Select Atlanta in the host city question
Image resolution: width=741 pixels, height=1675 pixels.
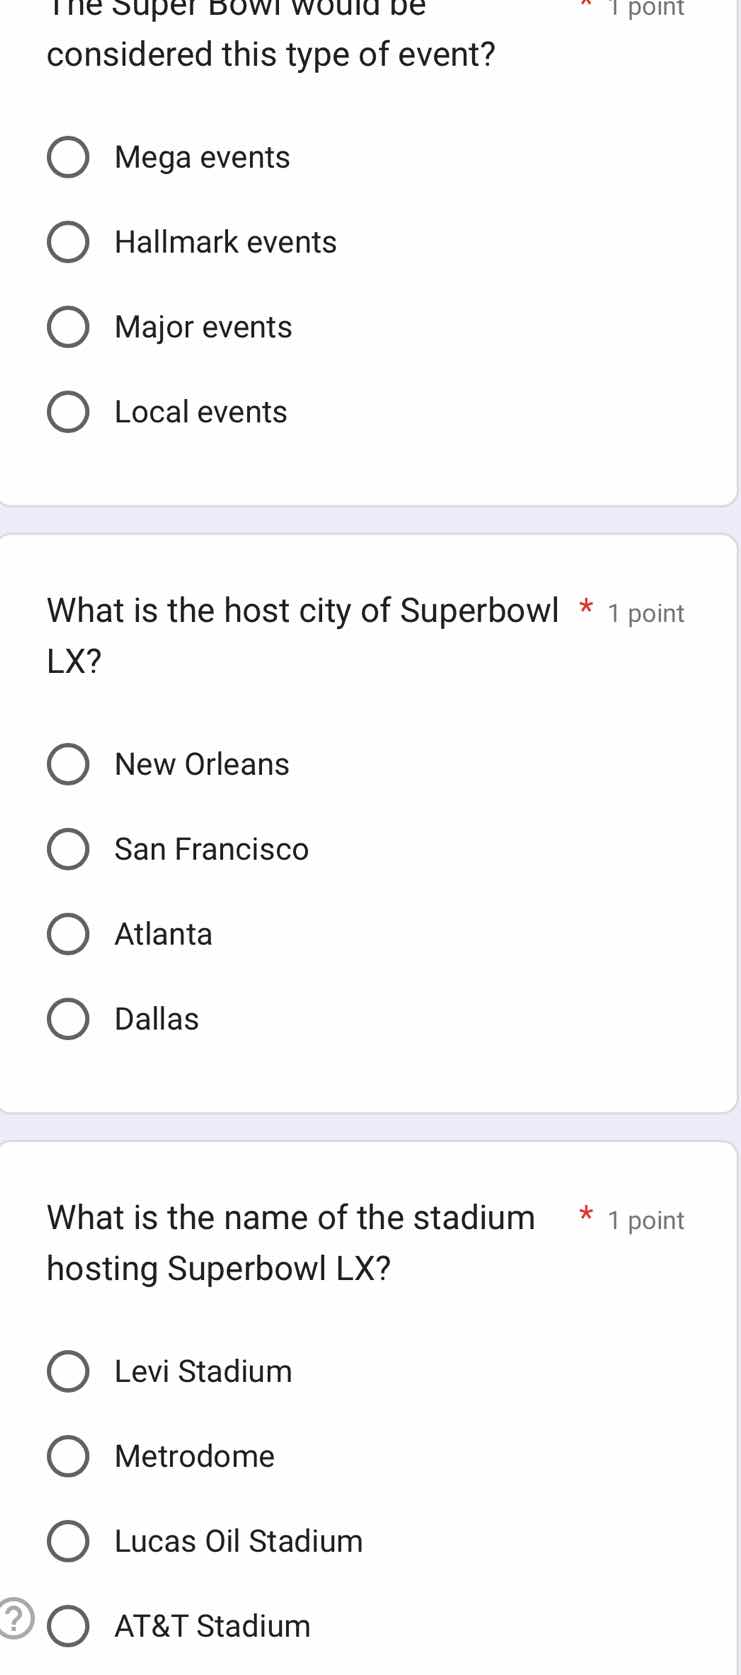pyautogui.click(x=67, y=933)
